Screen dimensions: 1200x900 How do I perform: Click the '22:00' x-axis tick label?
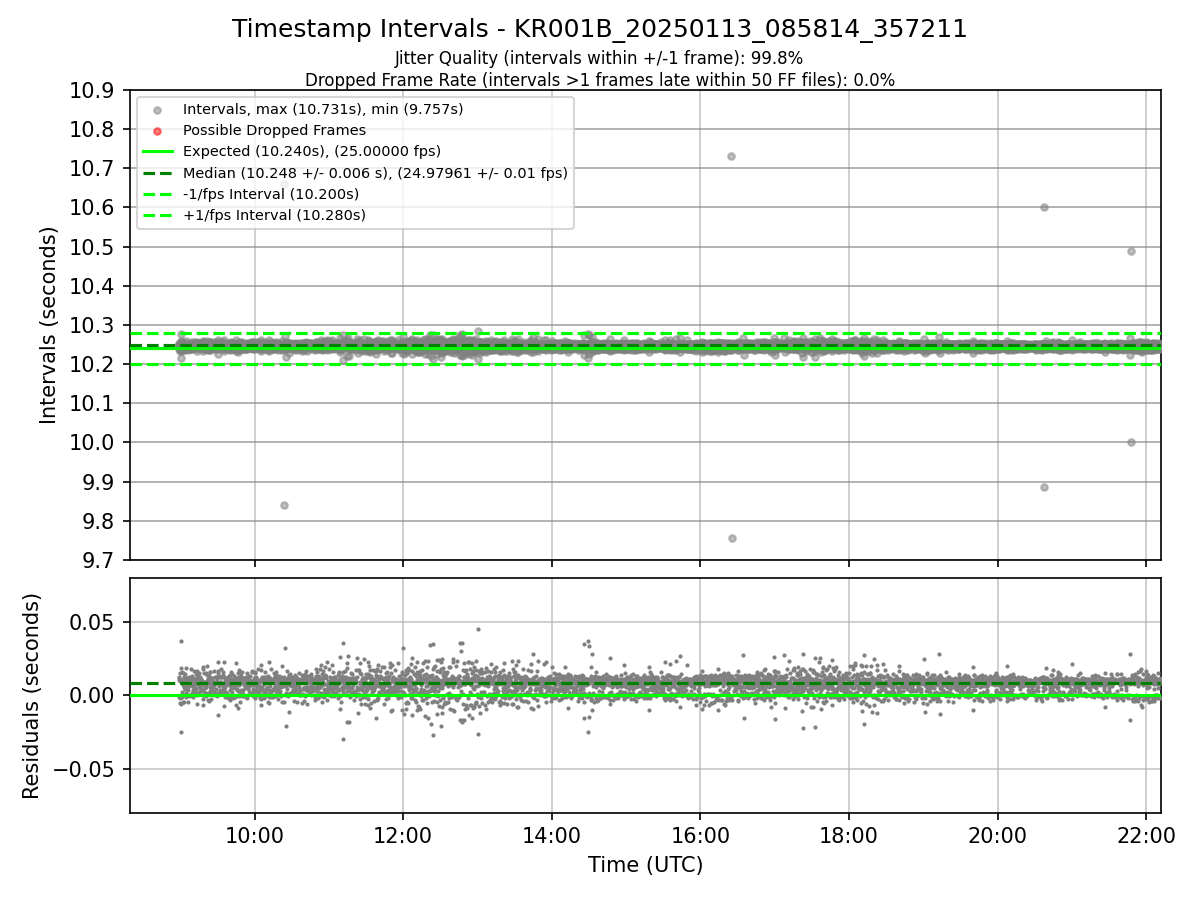pyautogui.click(x=1145, y=835)
